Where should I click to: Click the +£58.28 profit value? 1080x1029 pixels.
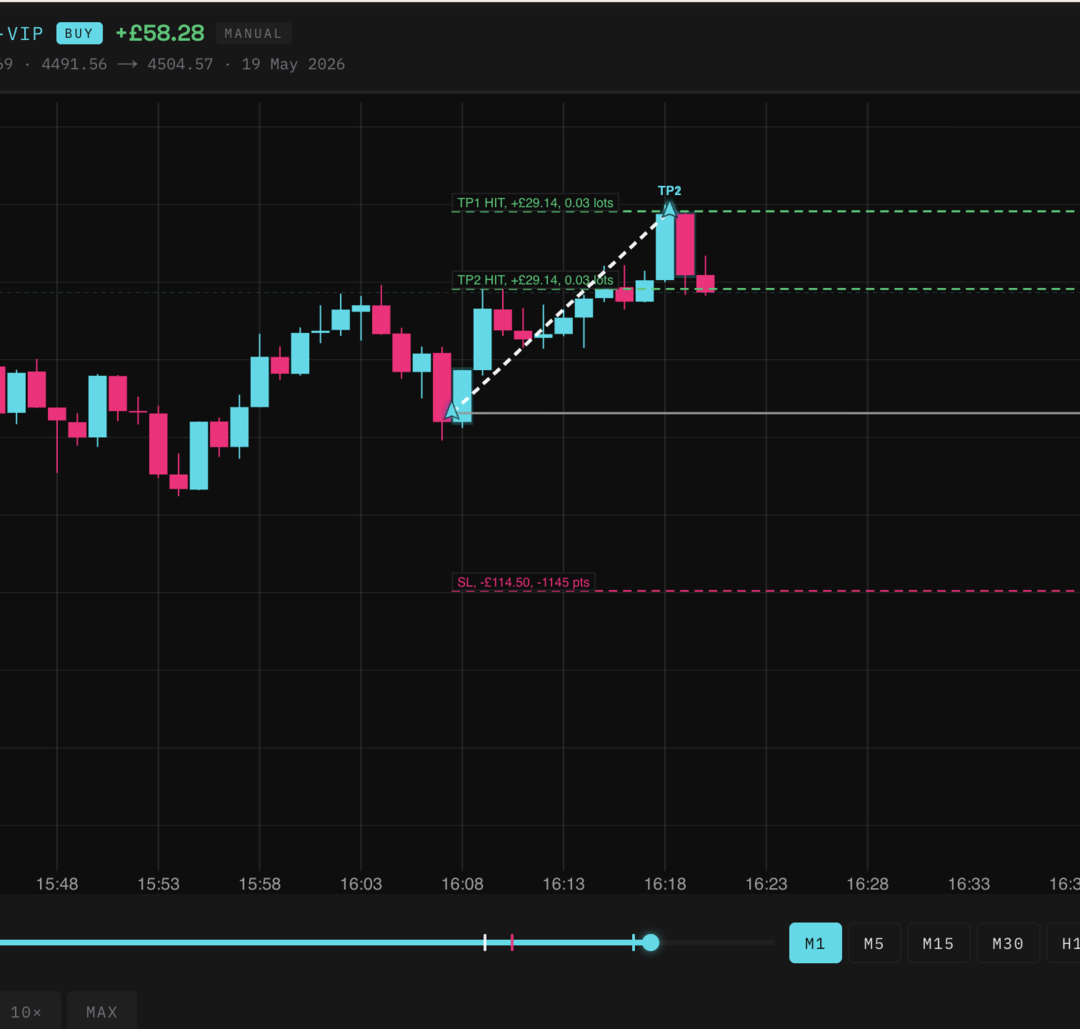tap(160, 33)
